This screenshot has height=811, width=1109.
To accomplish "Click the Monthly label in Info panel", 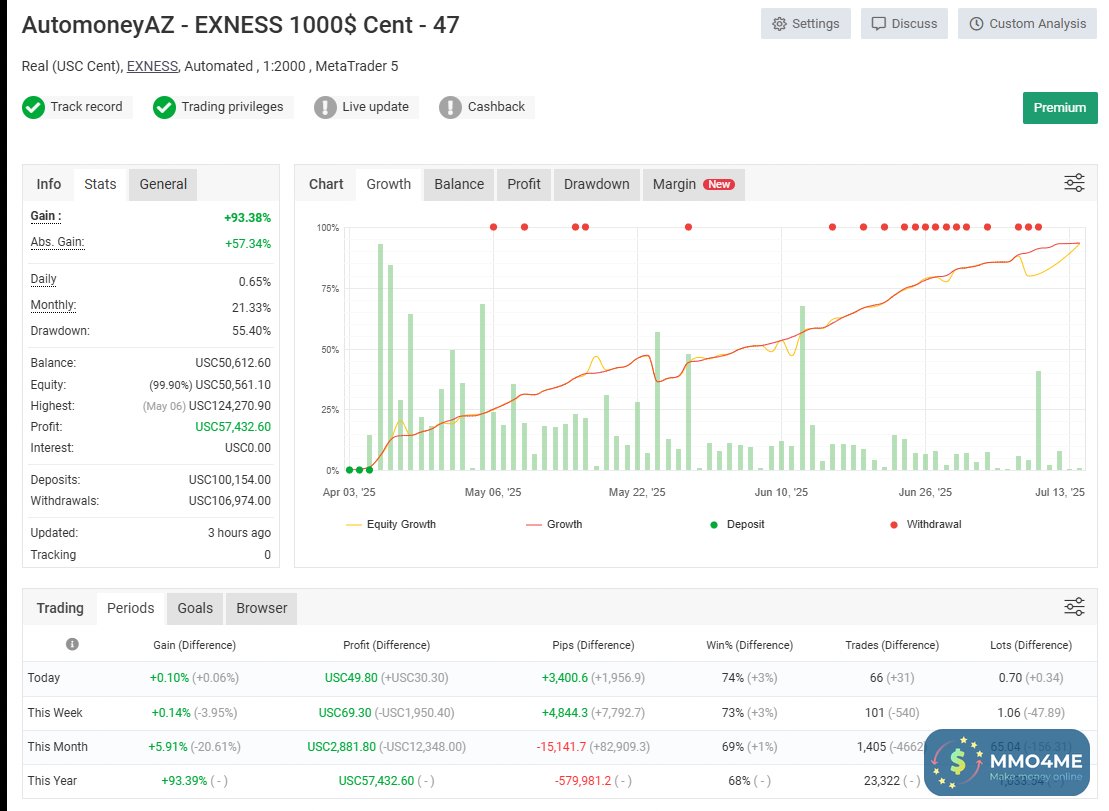I will coord(53,305).
